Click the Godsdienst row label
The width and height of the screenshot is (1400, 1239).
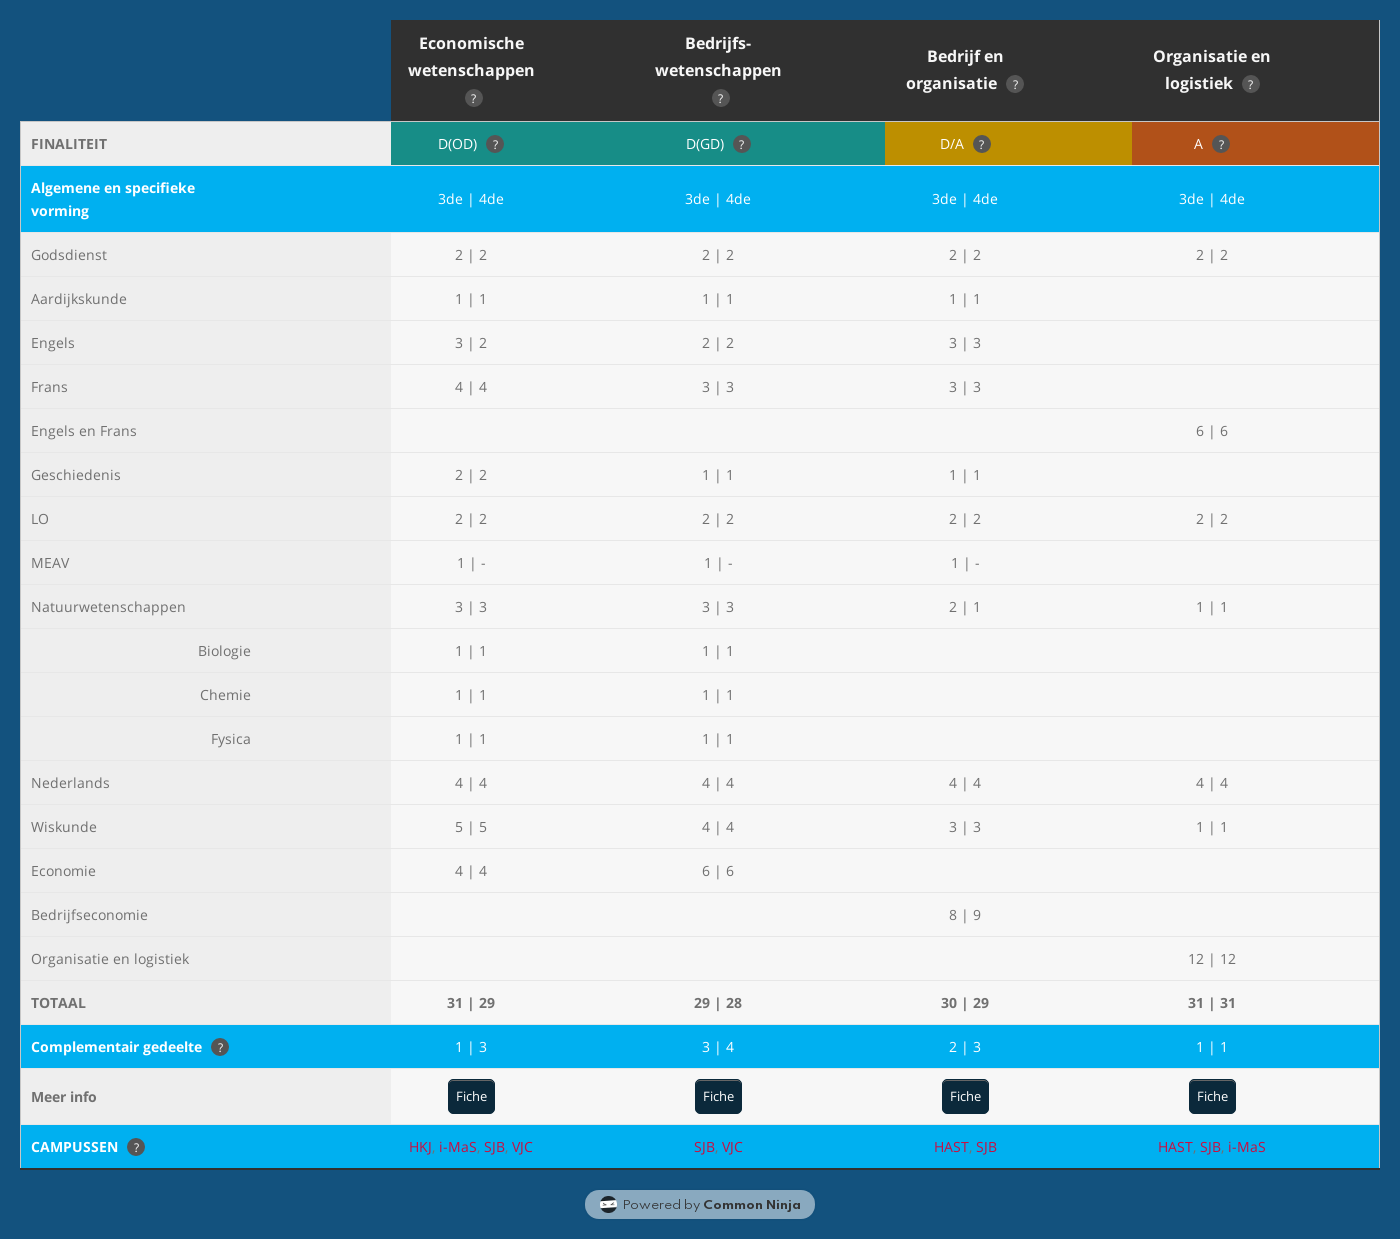point(69,255)
